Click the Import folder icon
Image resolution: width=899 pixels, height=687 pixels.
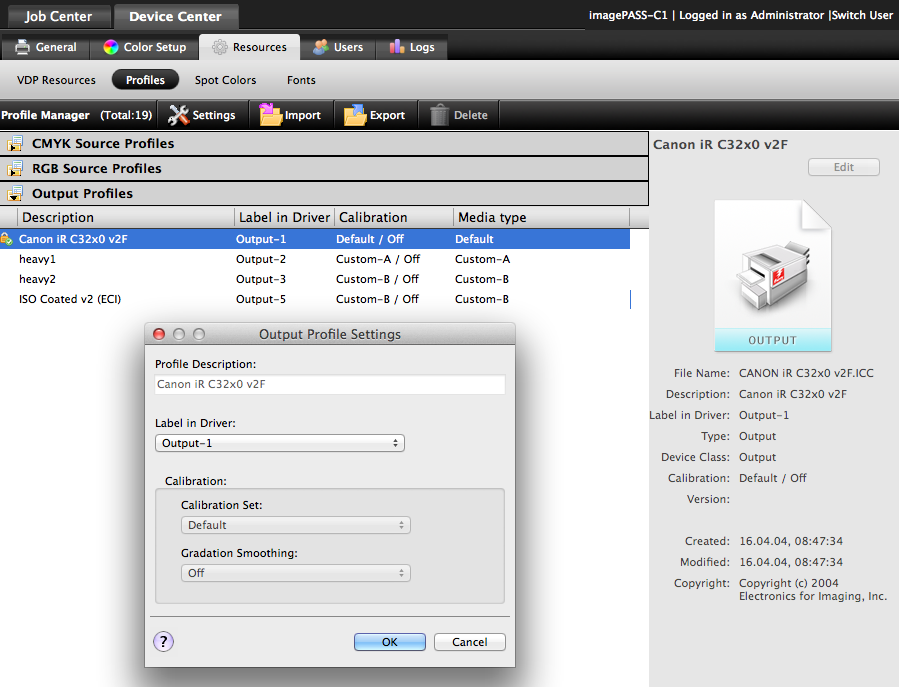coord(271,114)
